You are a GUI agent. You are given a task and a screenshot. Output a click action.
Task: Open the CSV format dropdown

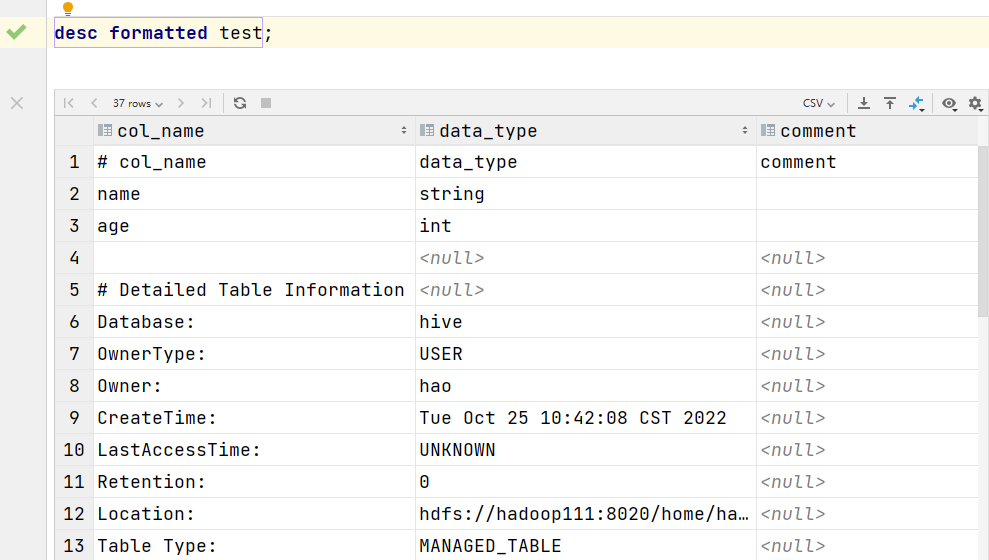coord(819,103)
